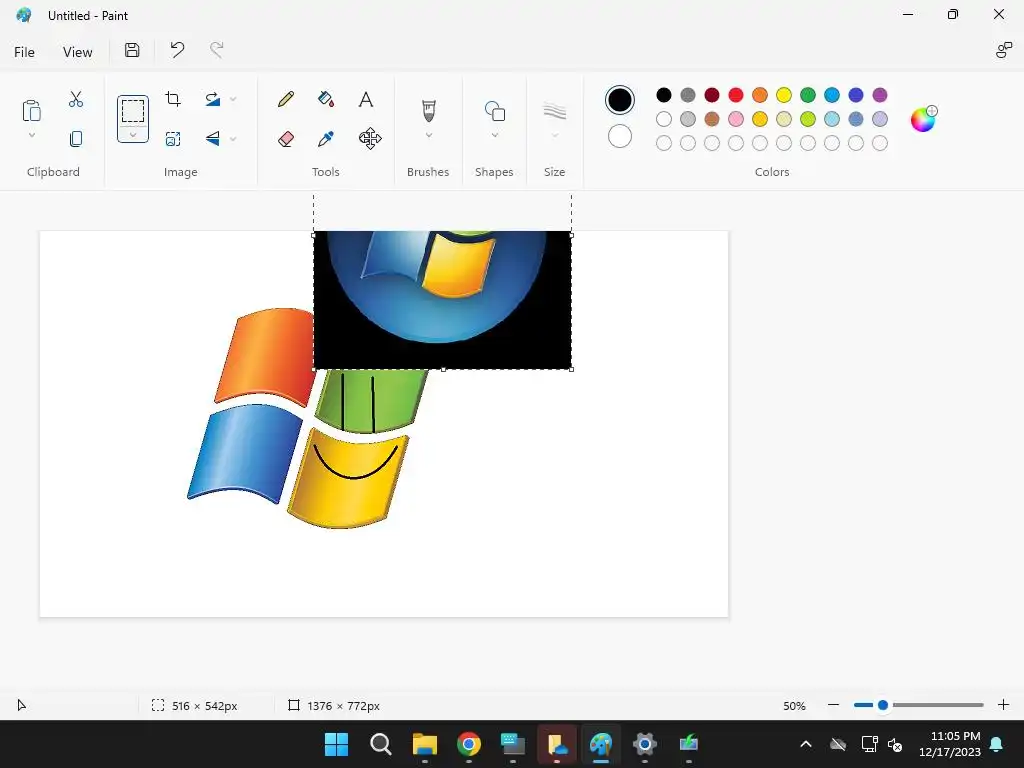Click the muted volume tray icon
Viewport: 1024px width, 768px height.
point(895,744)
